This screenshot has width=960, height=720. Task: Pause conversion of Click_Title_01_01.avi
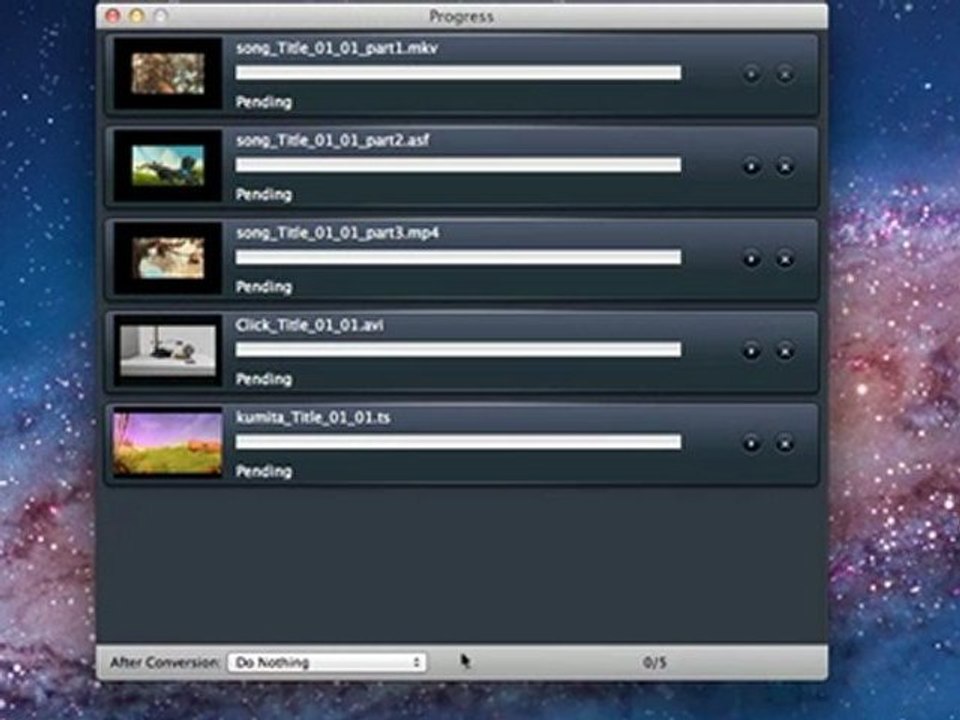751,351
